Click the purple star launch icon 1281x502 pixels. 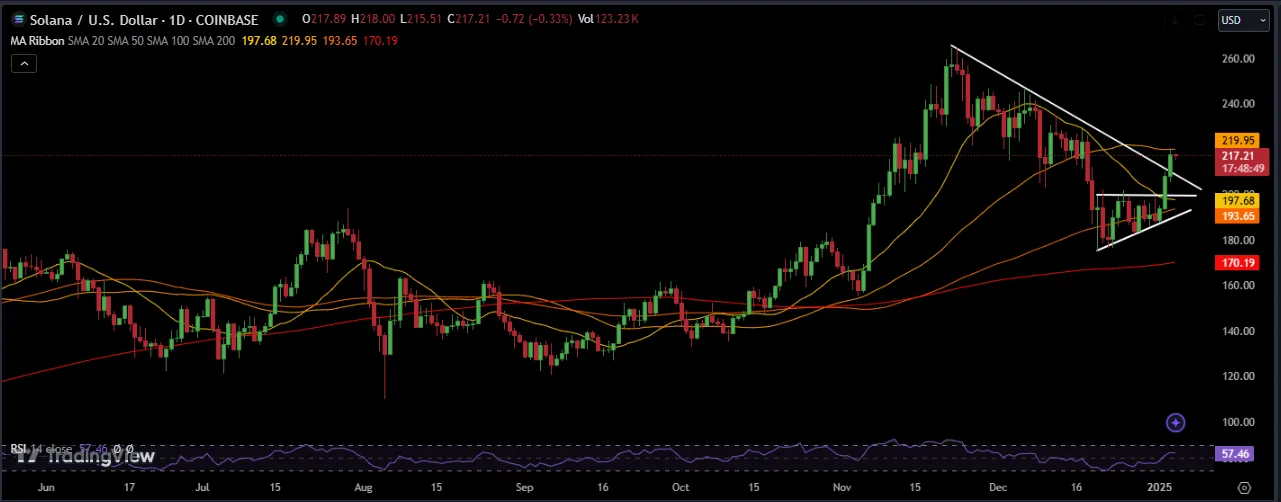pos(1175,423)
